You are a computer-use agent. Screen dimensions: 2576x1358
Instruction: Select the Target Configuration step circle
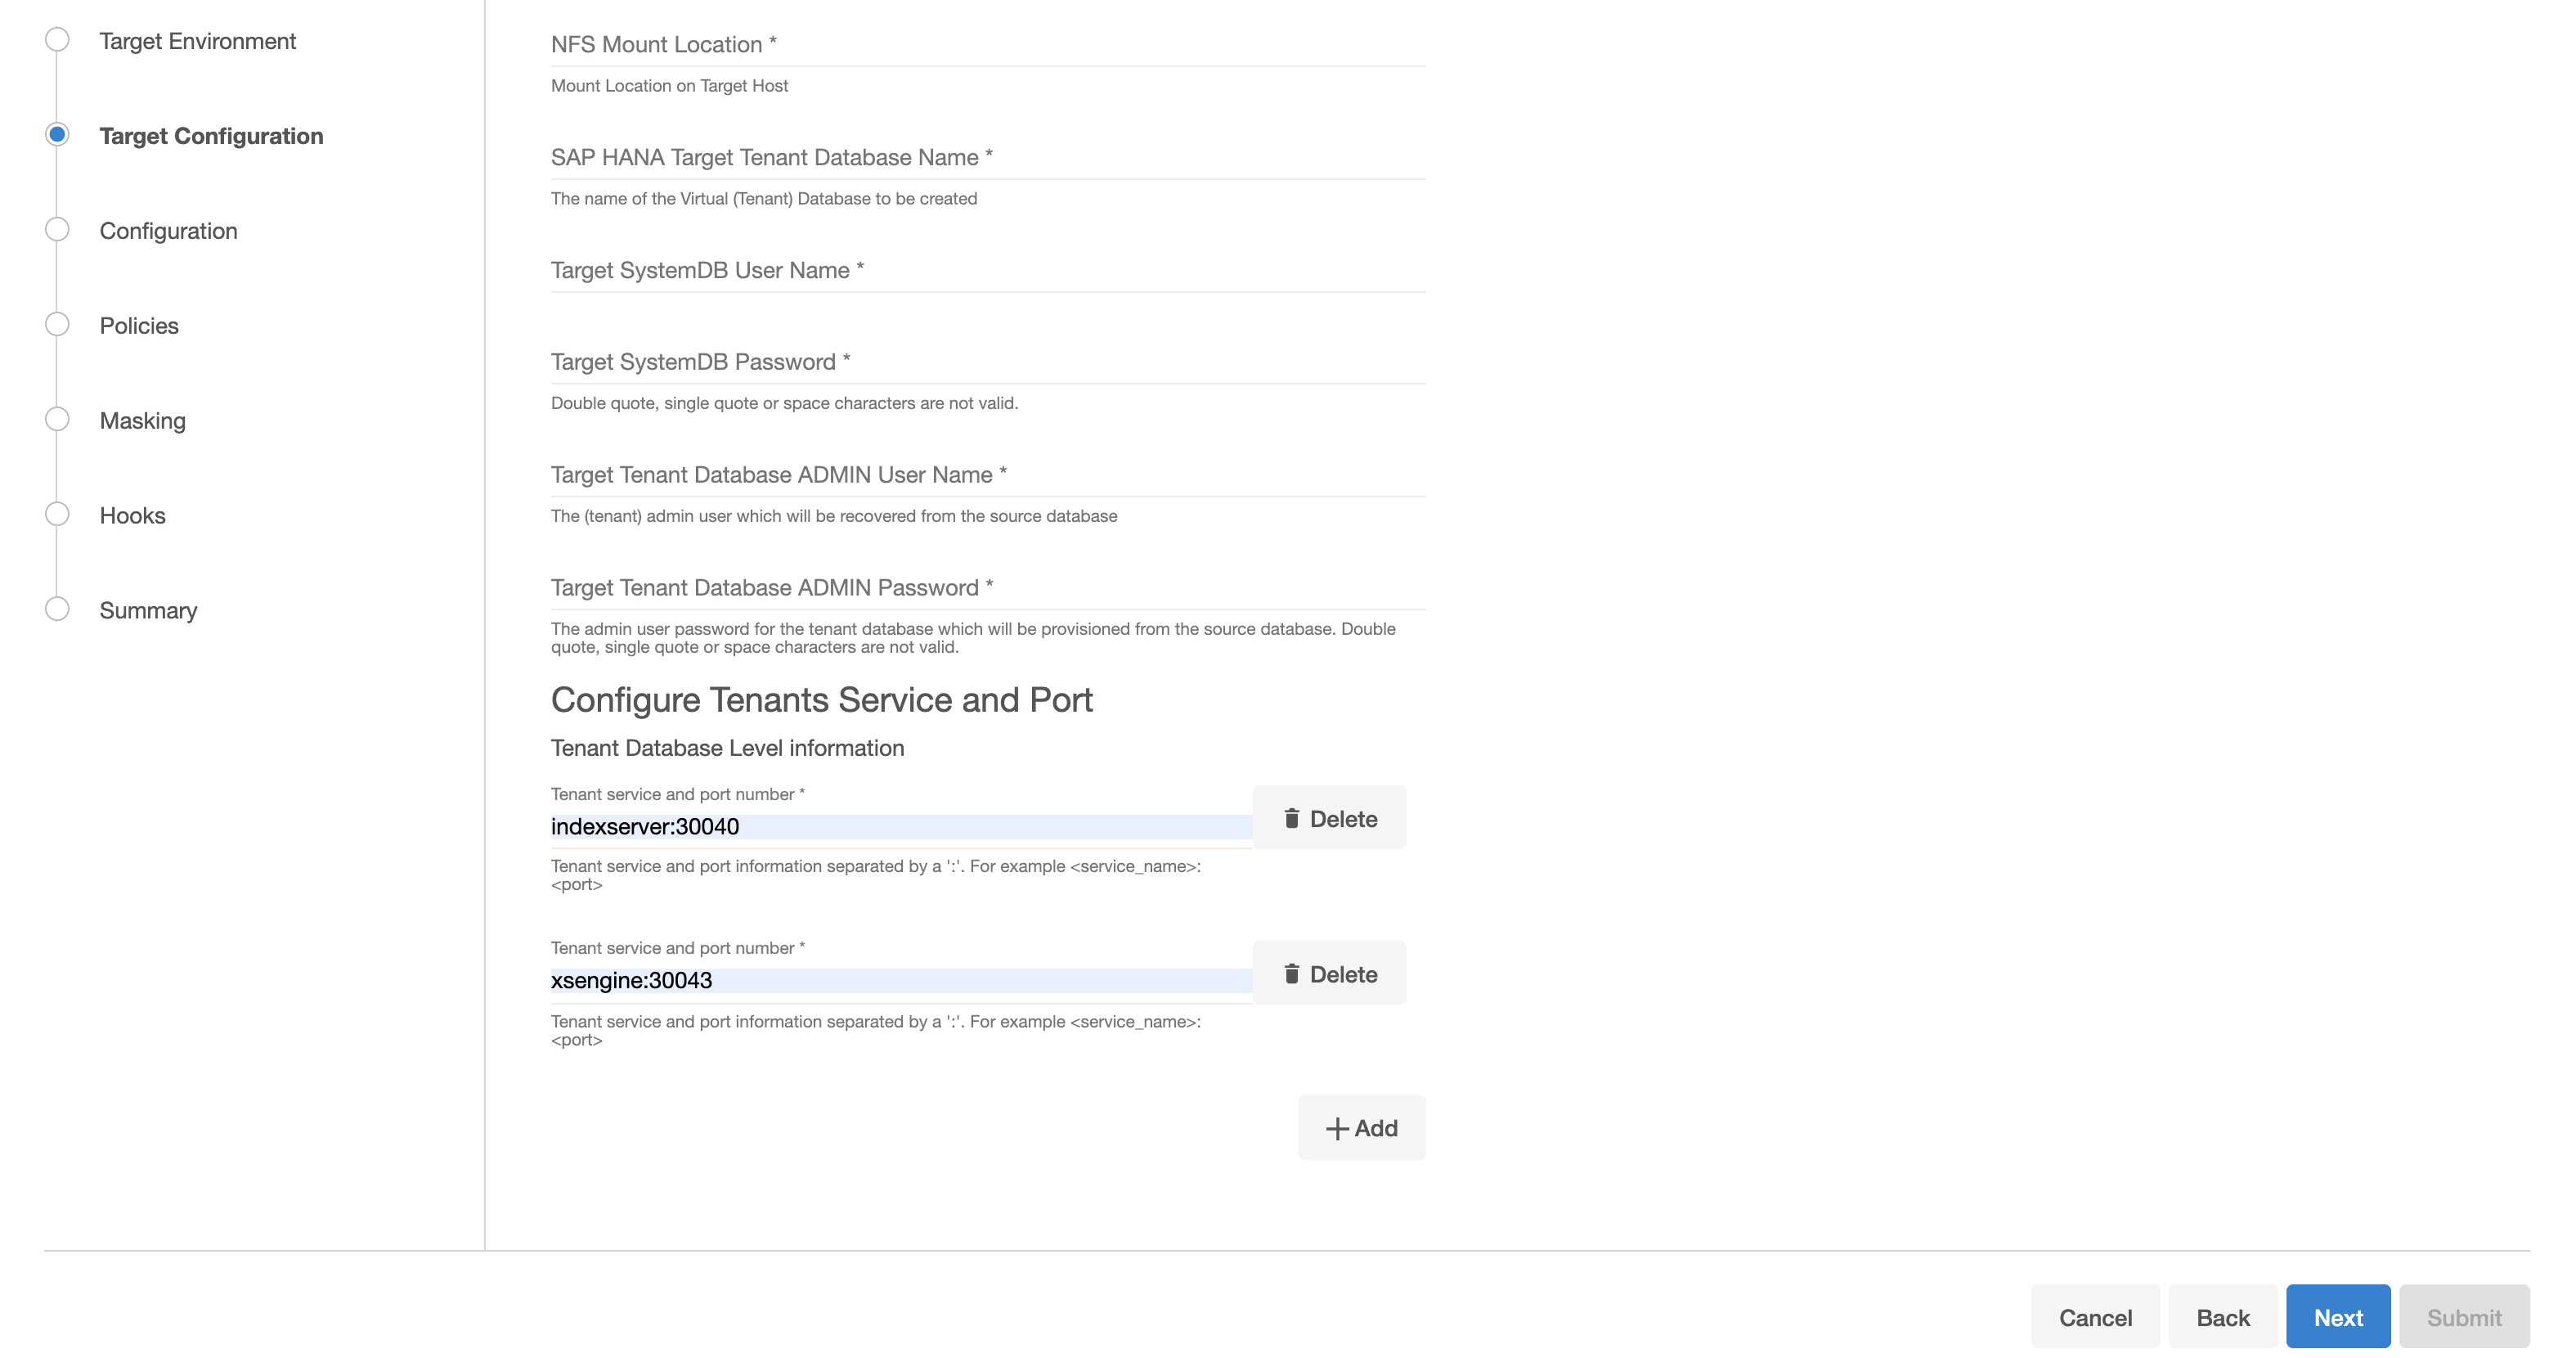pos(57,135)
